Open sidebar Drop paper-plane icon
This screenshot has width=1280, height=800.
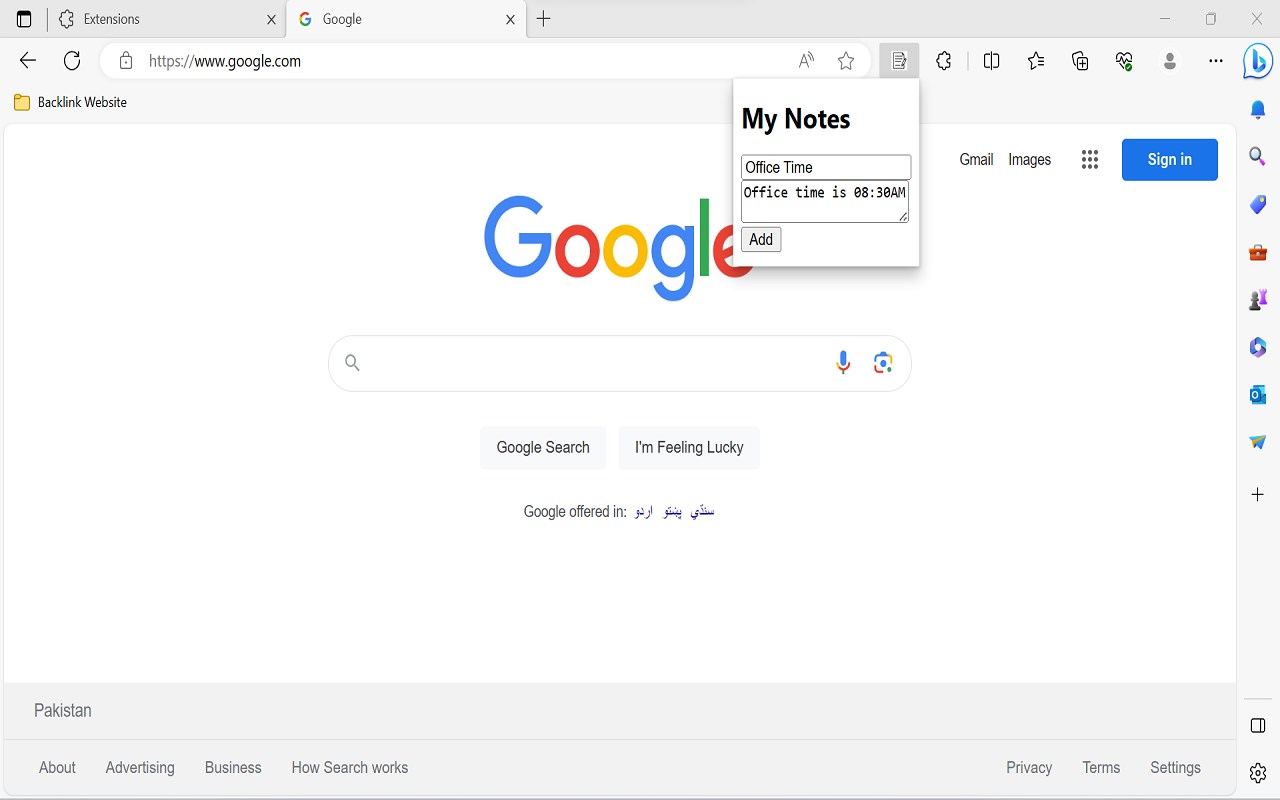click(1258, 442)
